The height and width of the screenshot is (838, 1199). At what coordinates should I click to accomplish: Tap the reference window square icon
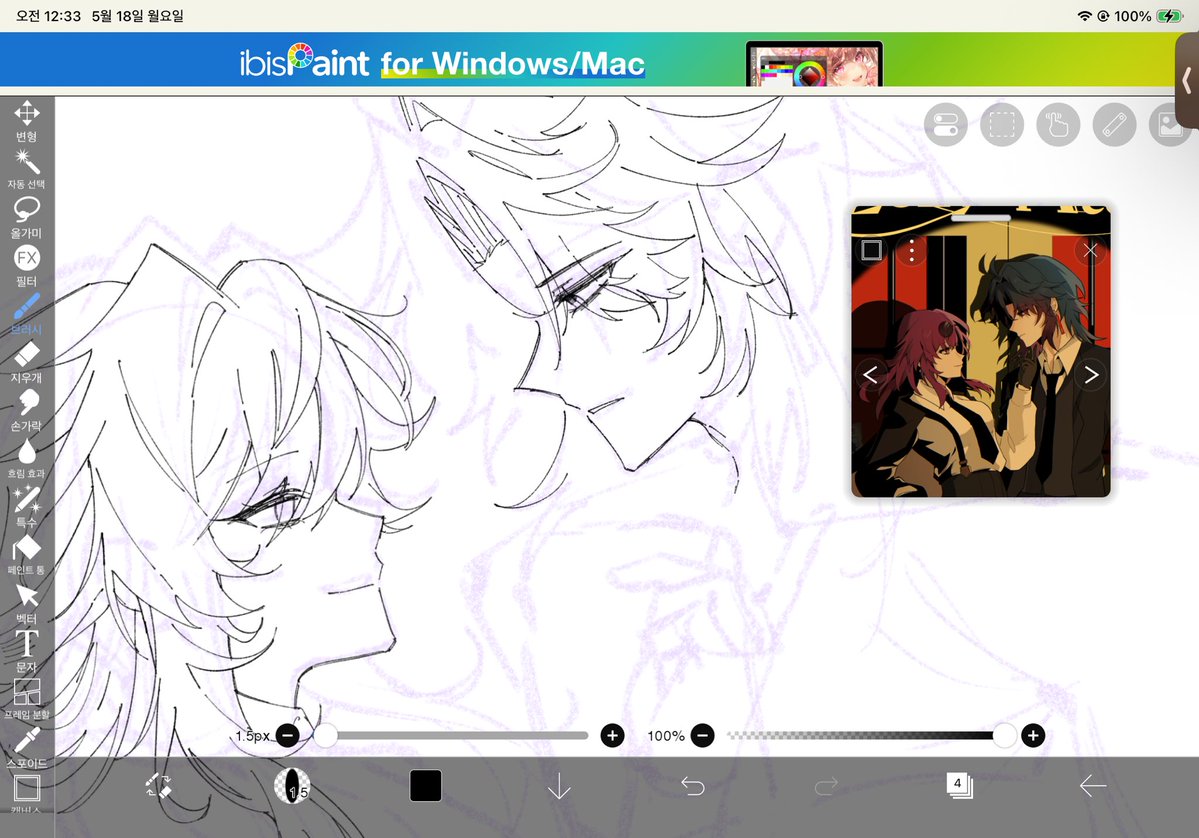[x=871, y=250]
